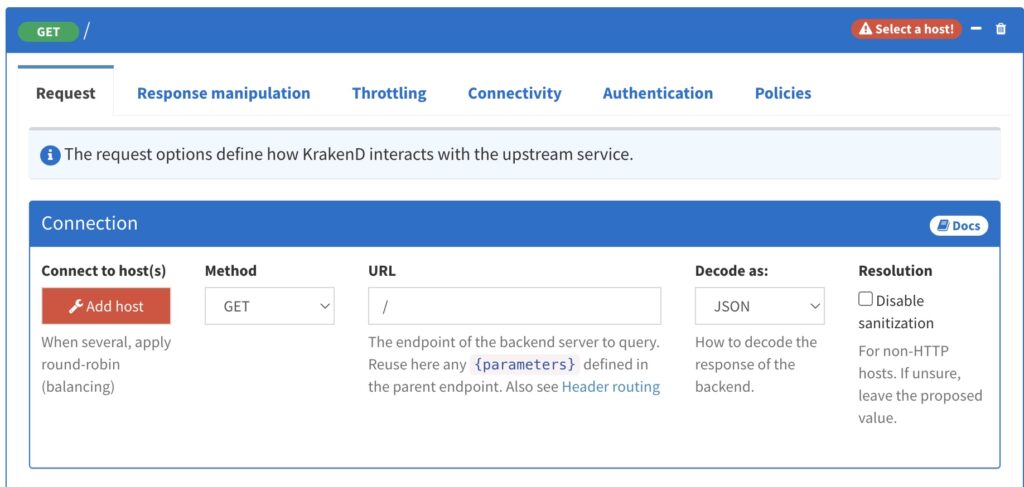Click the Select a host! warning badge
1024x487 pixels.
point(906,29)
